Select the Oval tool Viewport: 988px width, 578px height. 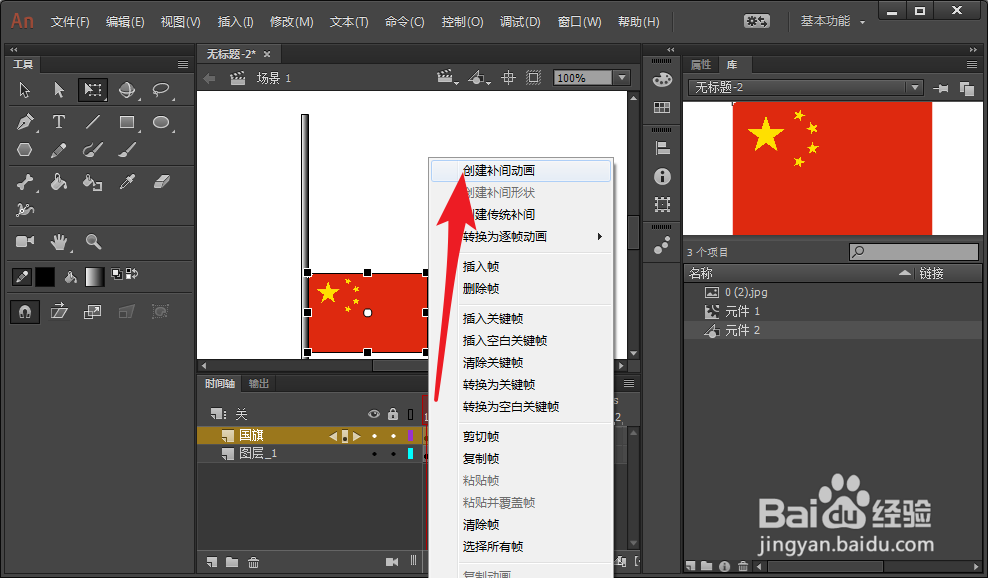click(x=161, y=122)
